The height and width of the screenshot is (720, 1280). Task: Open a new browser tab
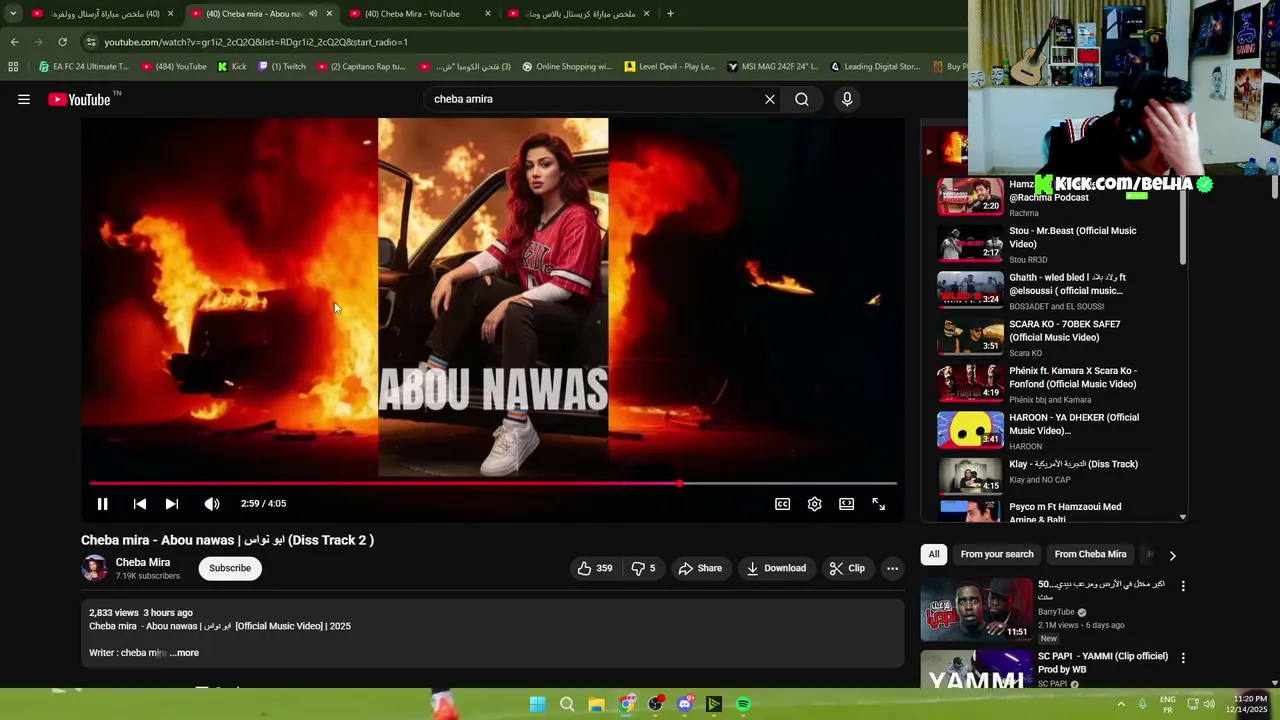pos(670,14)
